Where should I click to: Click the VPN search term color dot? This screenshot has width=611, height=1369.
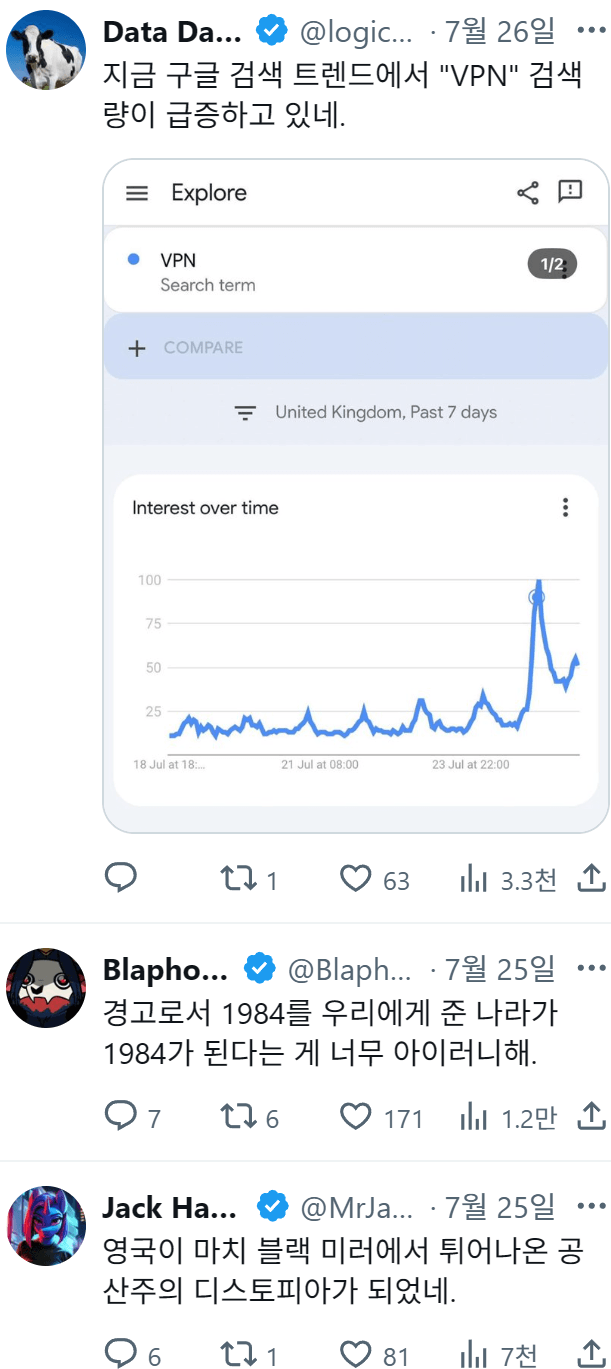tap(133, 260)
